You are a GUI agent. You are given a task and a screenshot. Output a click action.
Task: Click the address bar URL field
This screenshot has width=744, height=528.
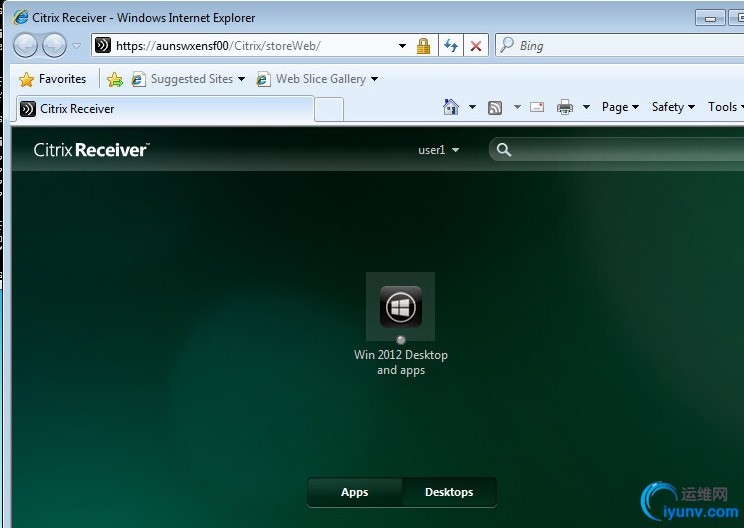pos(247,46)
